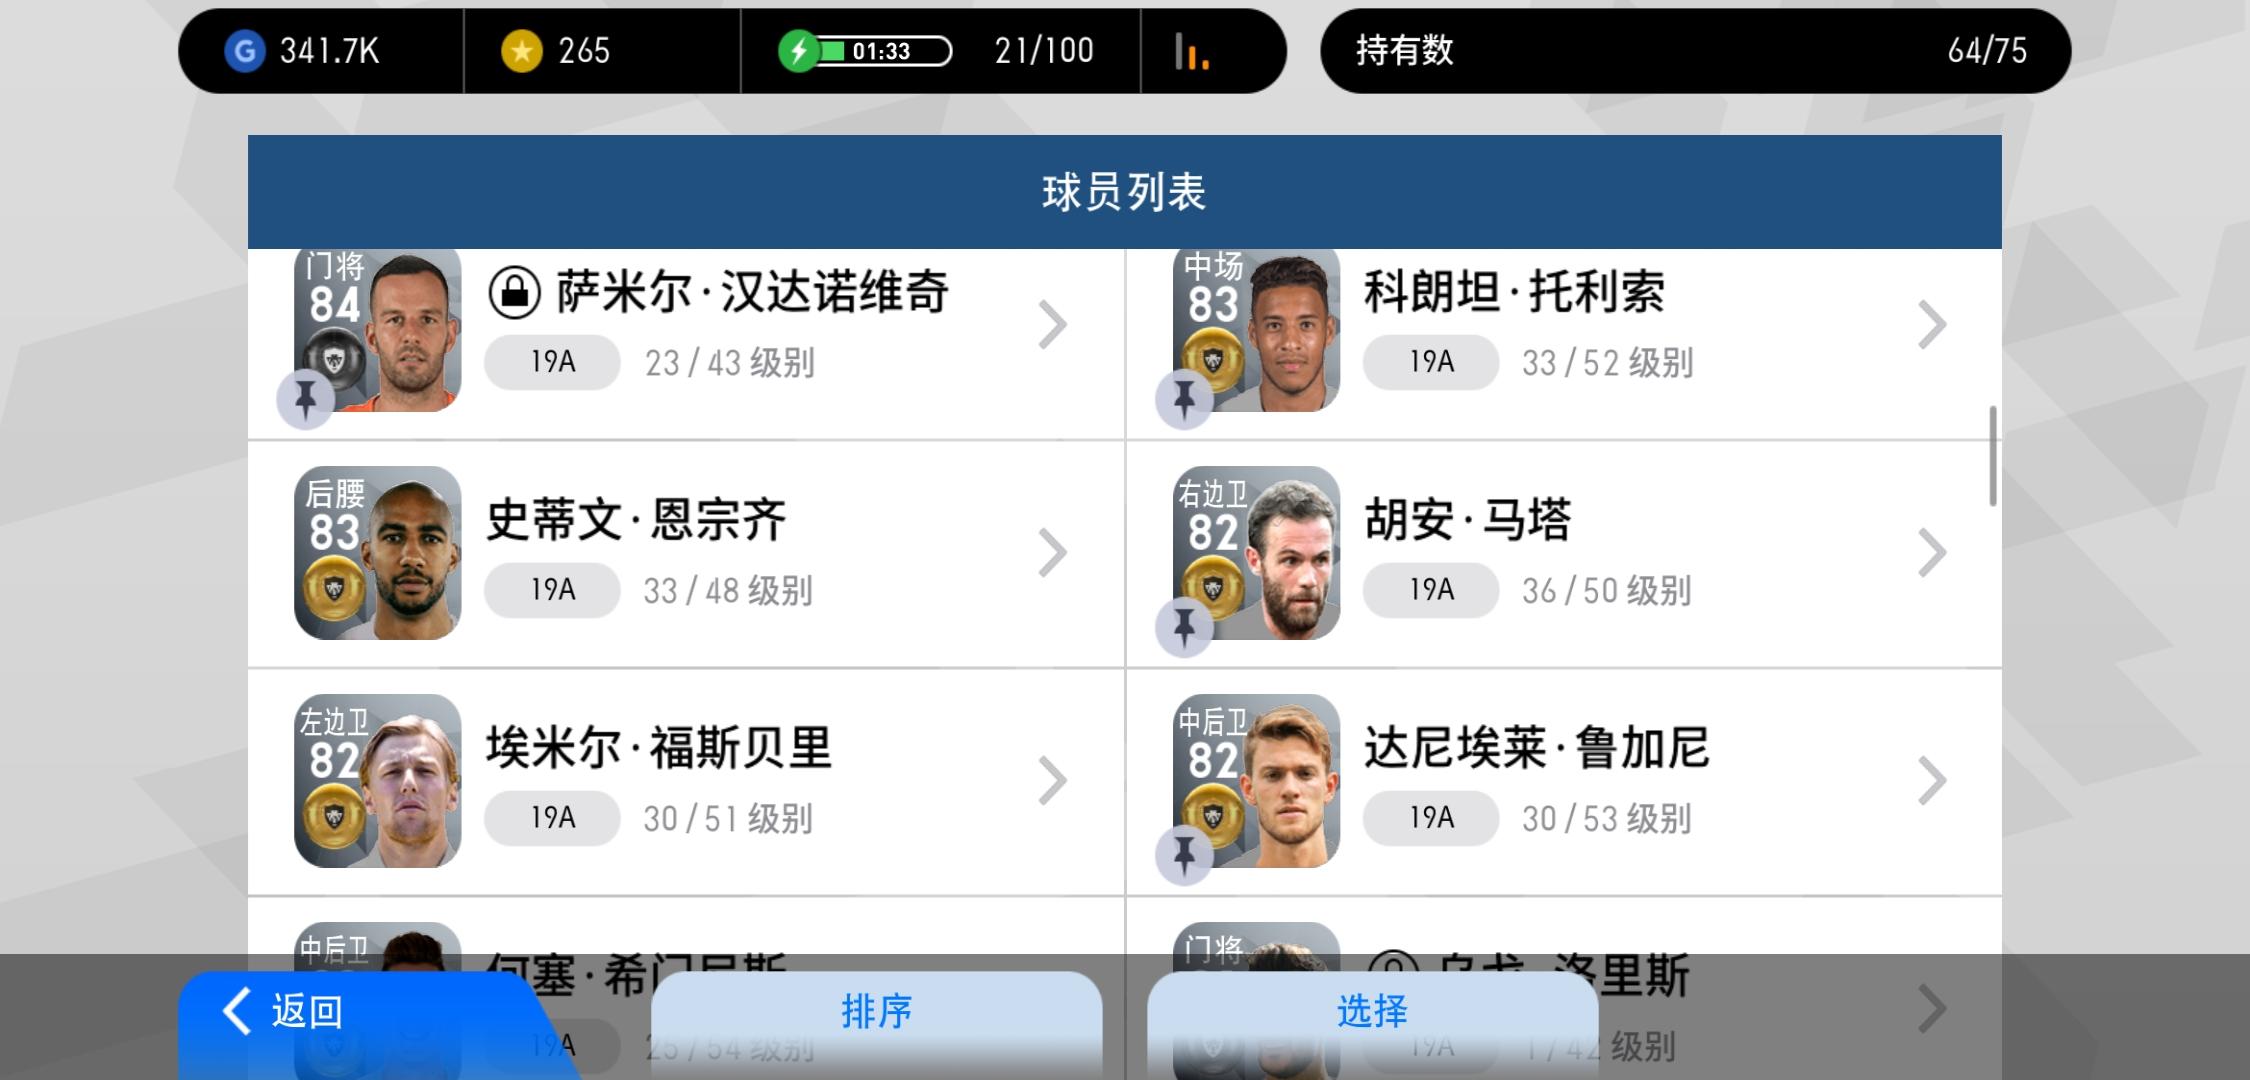The image size is (2250, 1080).
Task: Tap the gold star coin icon
Action: pyautogui.click(x=522, y=50)
